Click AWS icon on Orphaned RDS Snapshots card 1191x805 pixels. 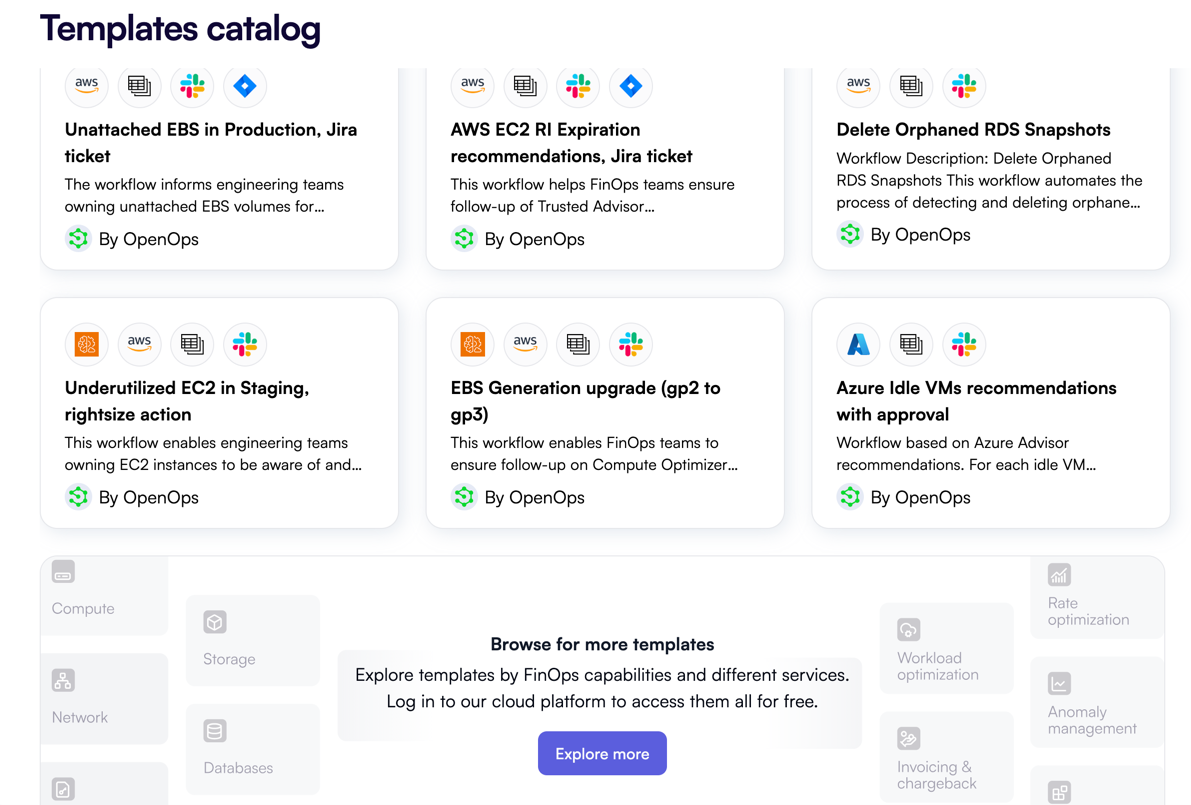(858, 86)
